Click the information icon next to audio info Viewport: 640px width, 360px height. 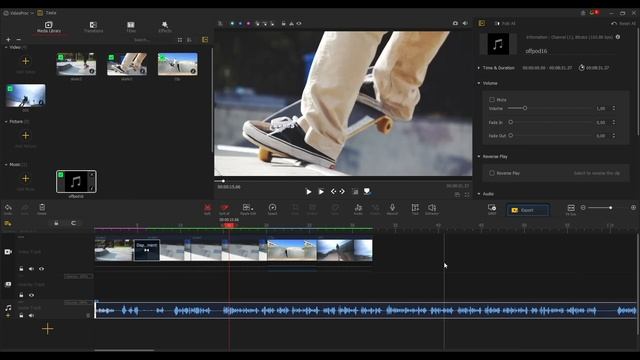coord(618,37)
